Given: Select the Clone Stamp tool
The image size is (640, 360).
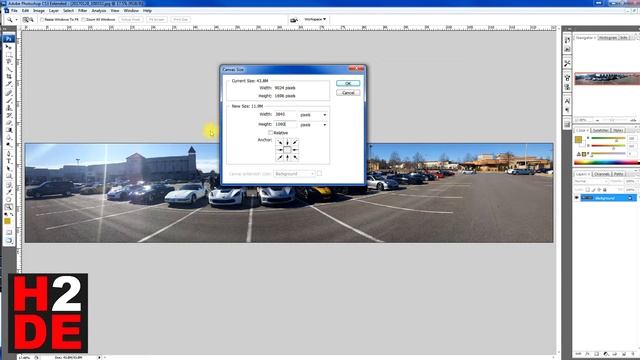Looking at the screenshot, I should 9,108.
